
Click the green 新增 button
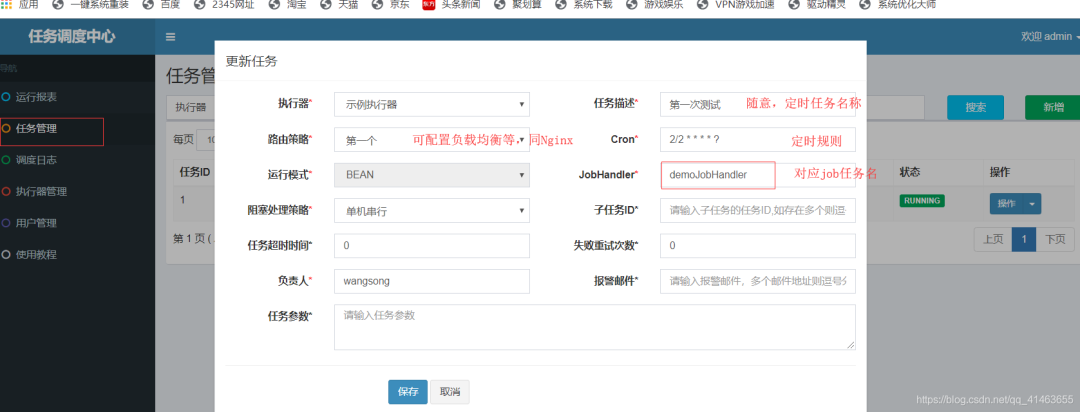[1052, 107]
